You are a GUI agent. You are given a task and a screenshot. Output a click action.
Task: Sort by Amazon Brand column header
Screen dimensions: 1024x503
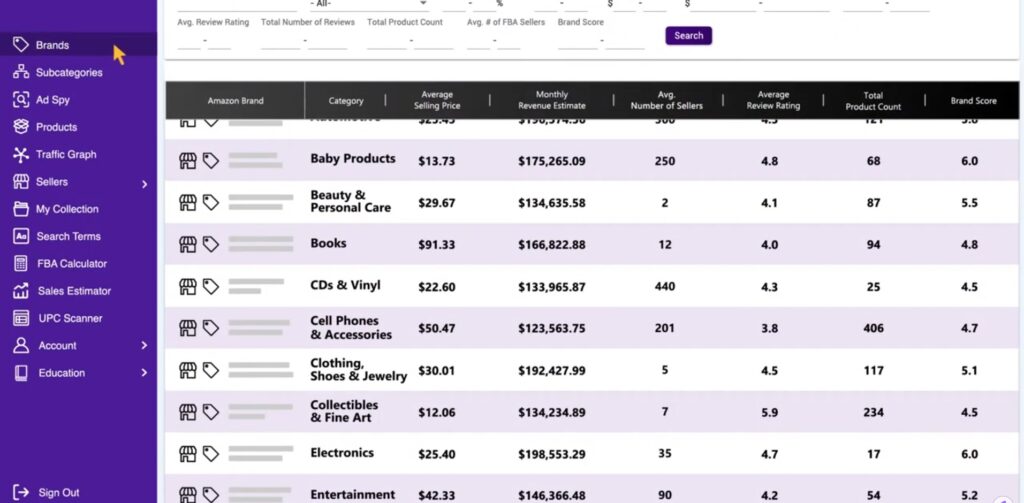[235, 101]
